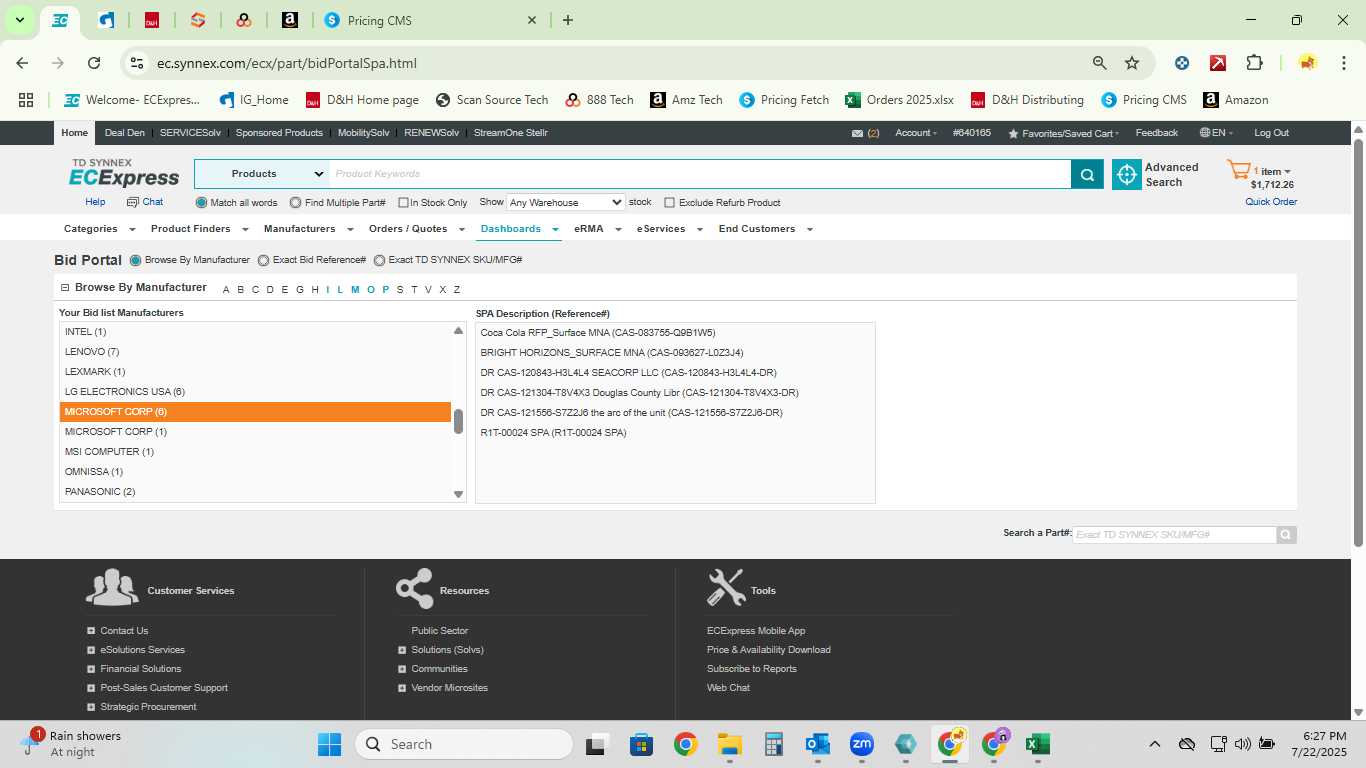Collapse the Browse By Manufacturer section
Viewport: 1366px width, 768px height.
[x=65, y=288]
